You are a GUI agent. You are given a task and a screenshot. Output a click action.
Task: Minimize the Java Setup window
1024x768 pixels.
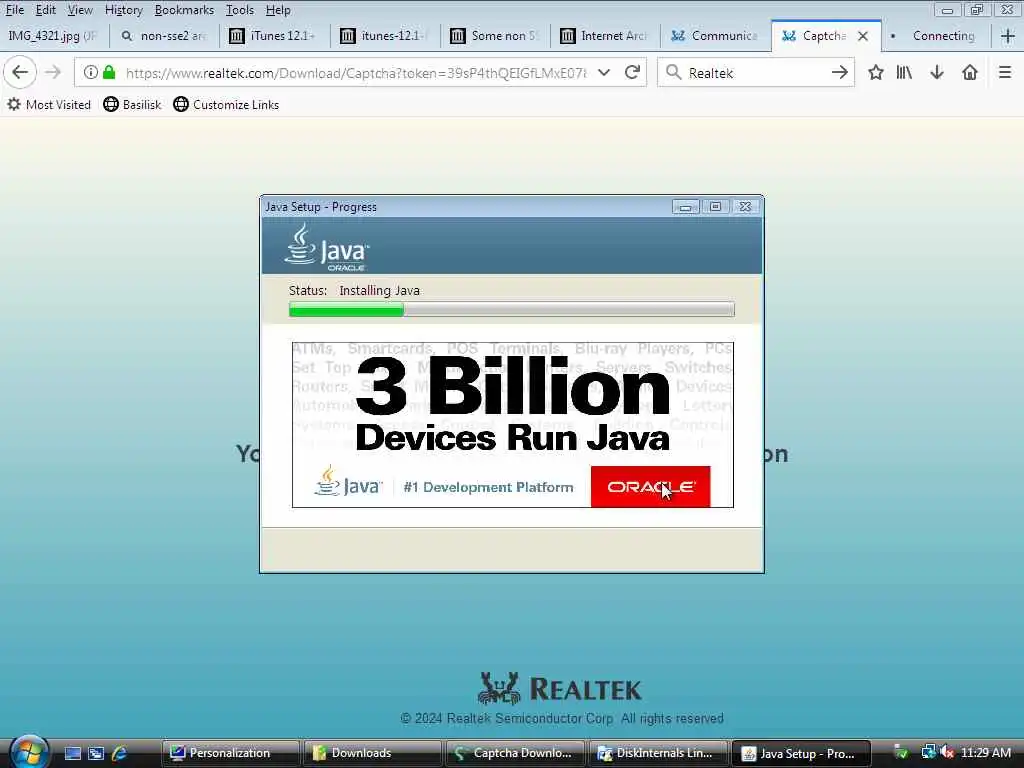tap(686, 206)
